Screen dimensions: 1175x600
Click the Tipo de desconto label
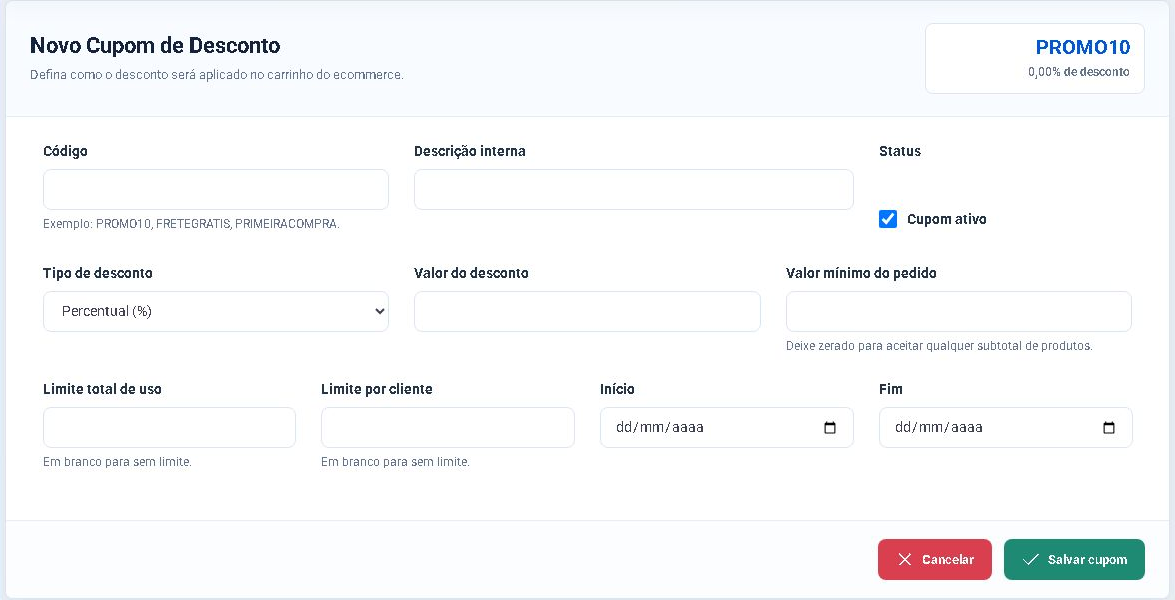coord(97,273)
